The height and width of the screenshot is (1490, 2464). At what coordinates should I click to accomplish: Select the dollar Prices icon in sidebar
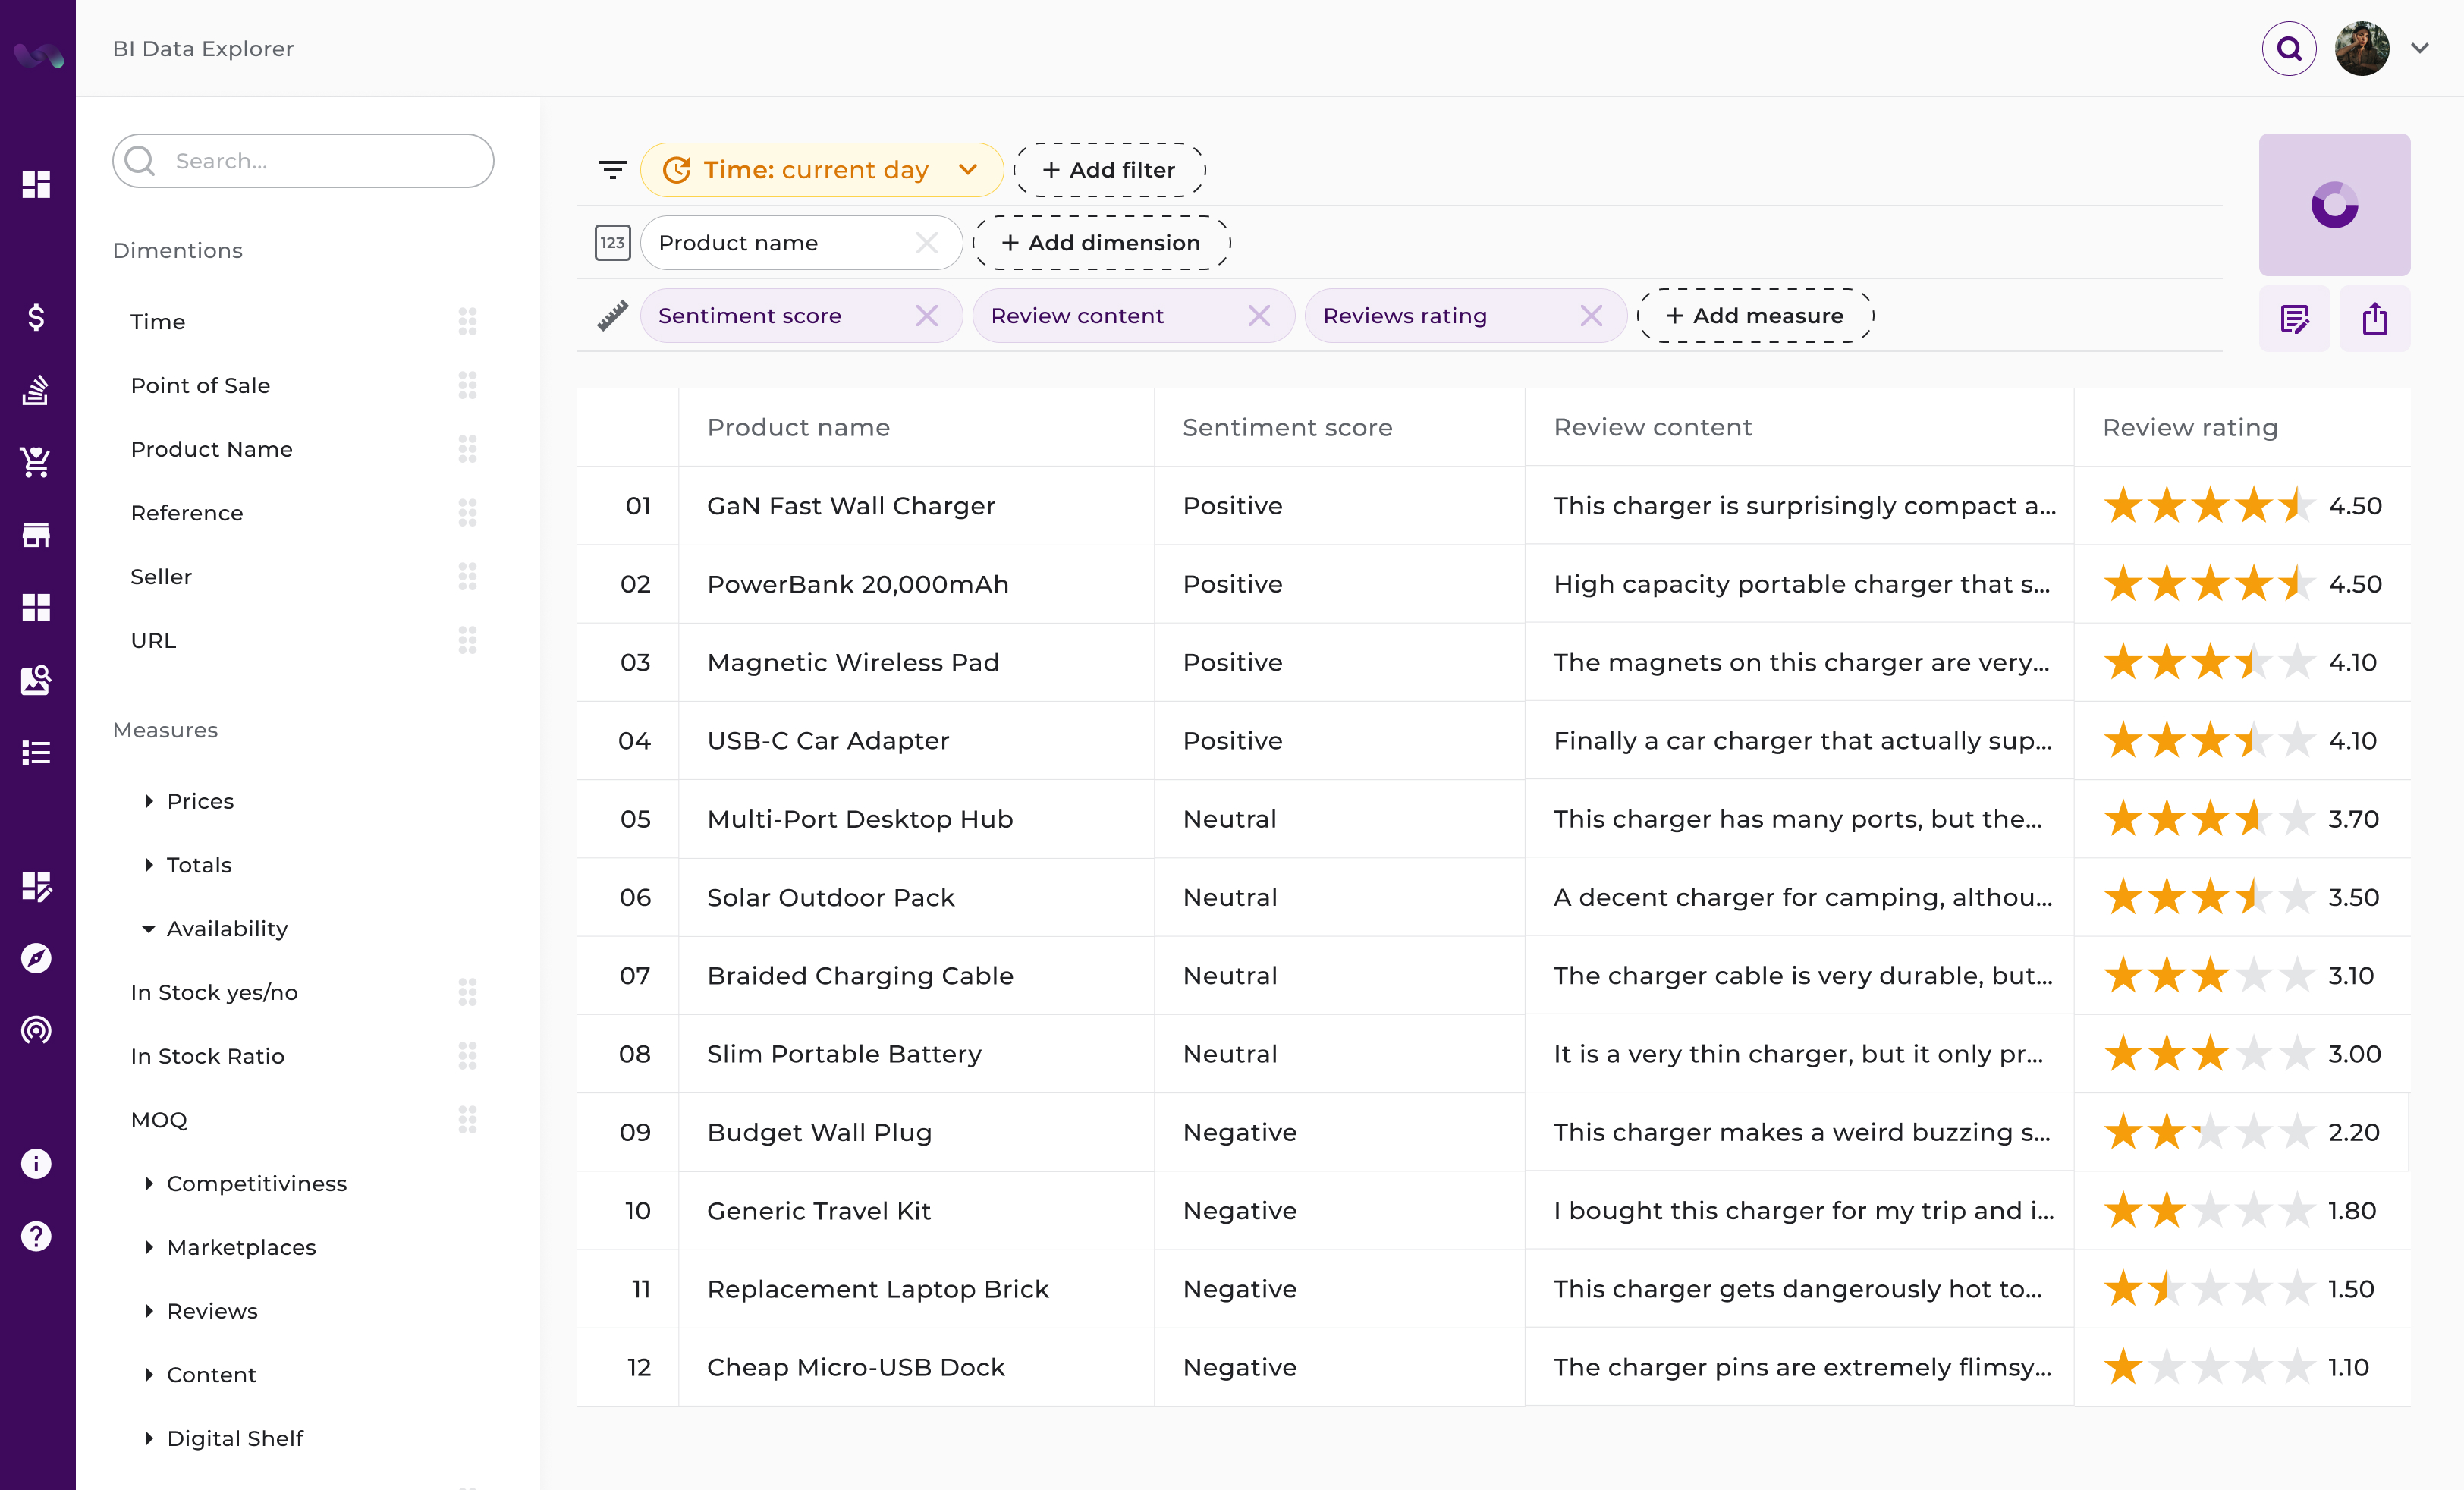pyautogui.click(x=36, y=318)
